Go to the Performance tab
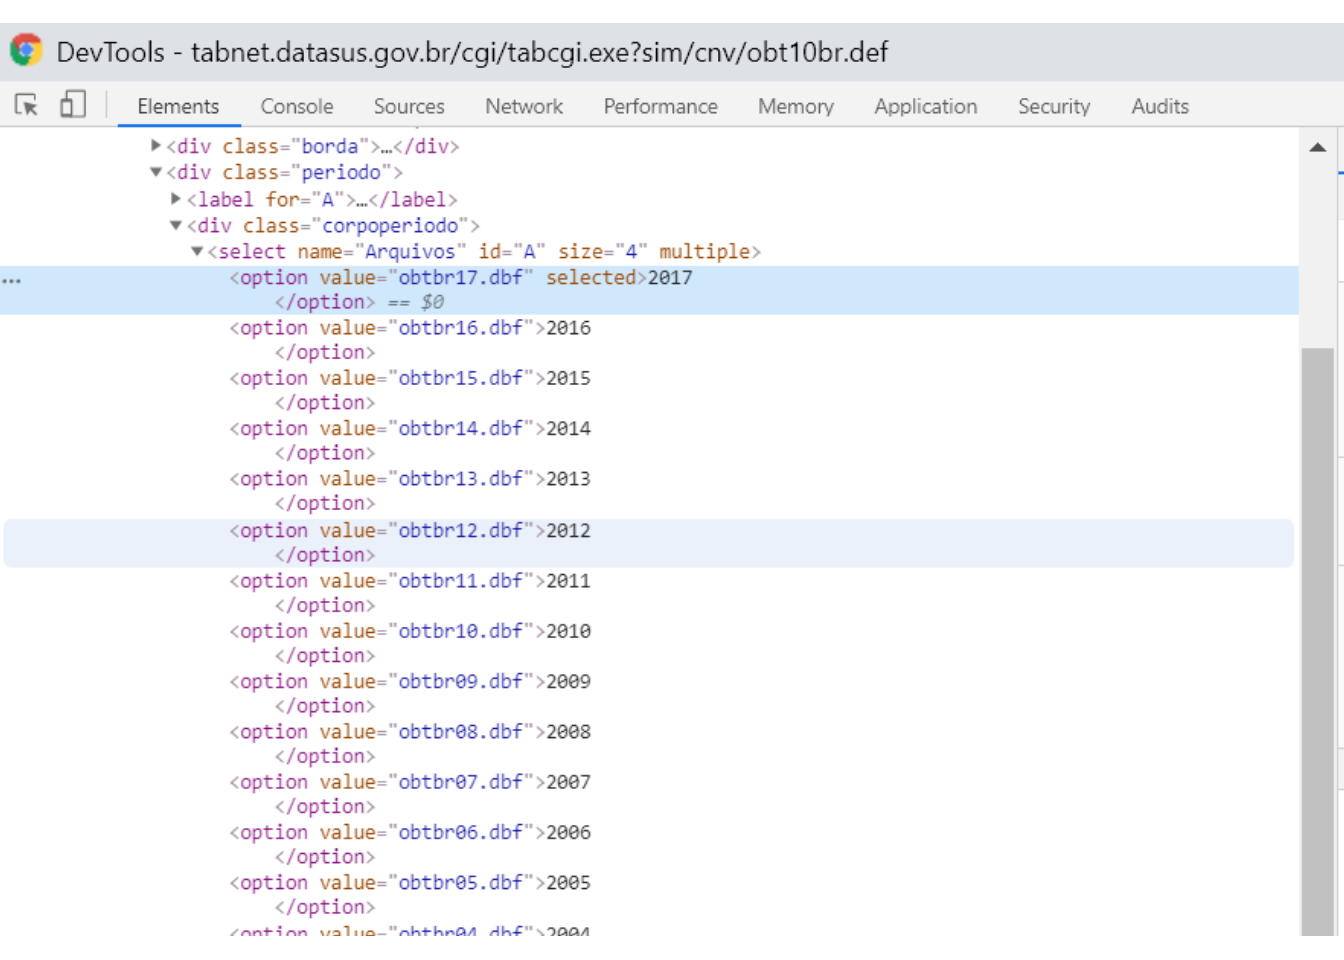The height and width of the screenshot is (960, 1344). click(660, 106)
